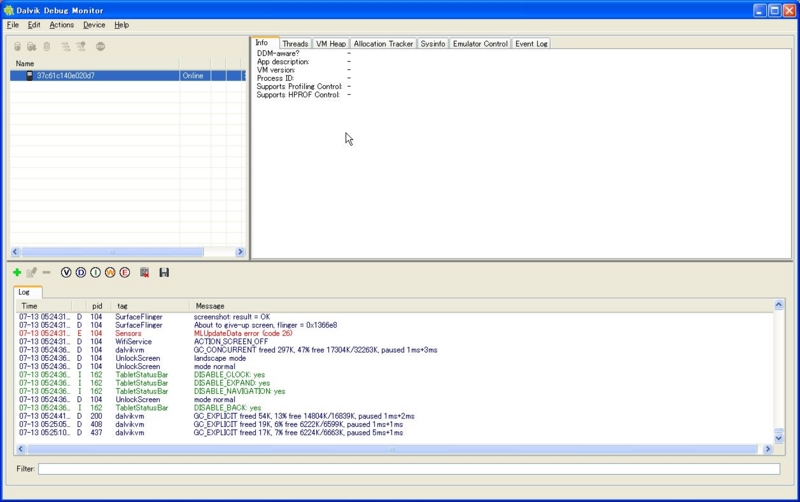This screenshot has height=502, width=800.
Task: Select device 37c61c140e020d7 in list
Action: pyautogui.click(x=128, y=76)
